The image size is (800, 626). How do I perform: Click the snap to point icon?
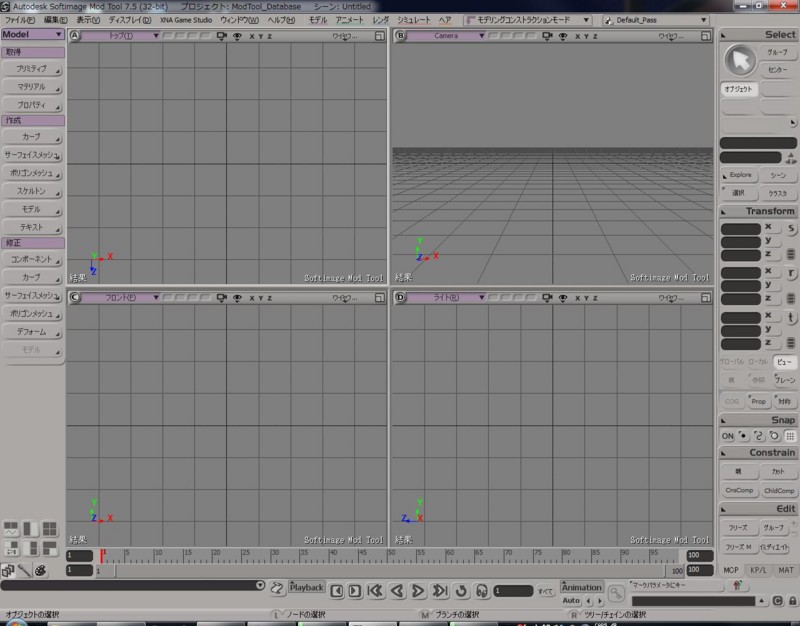pos(743,436)
